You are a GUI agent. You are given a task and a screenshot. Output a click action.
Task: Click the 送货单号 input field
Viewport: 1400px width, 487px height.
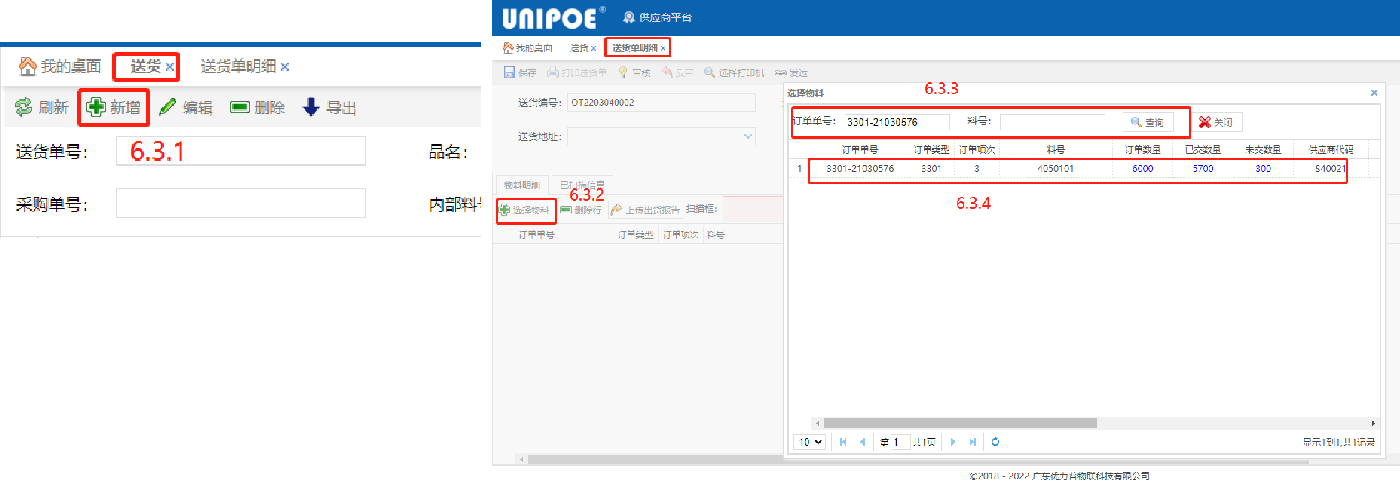(240, 151)
